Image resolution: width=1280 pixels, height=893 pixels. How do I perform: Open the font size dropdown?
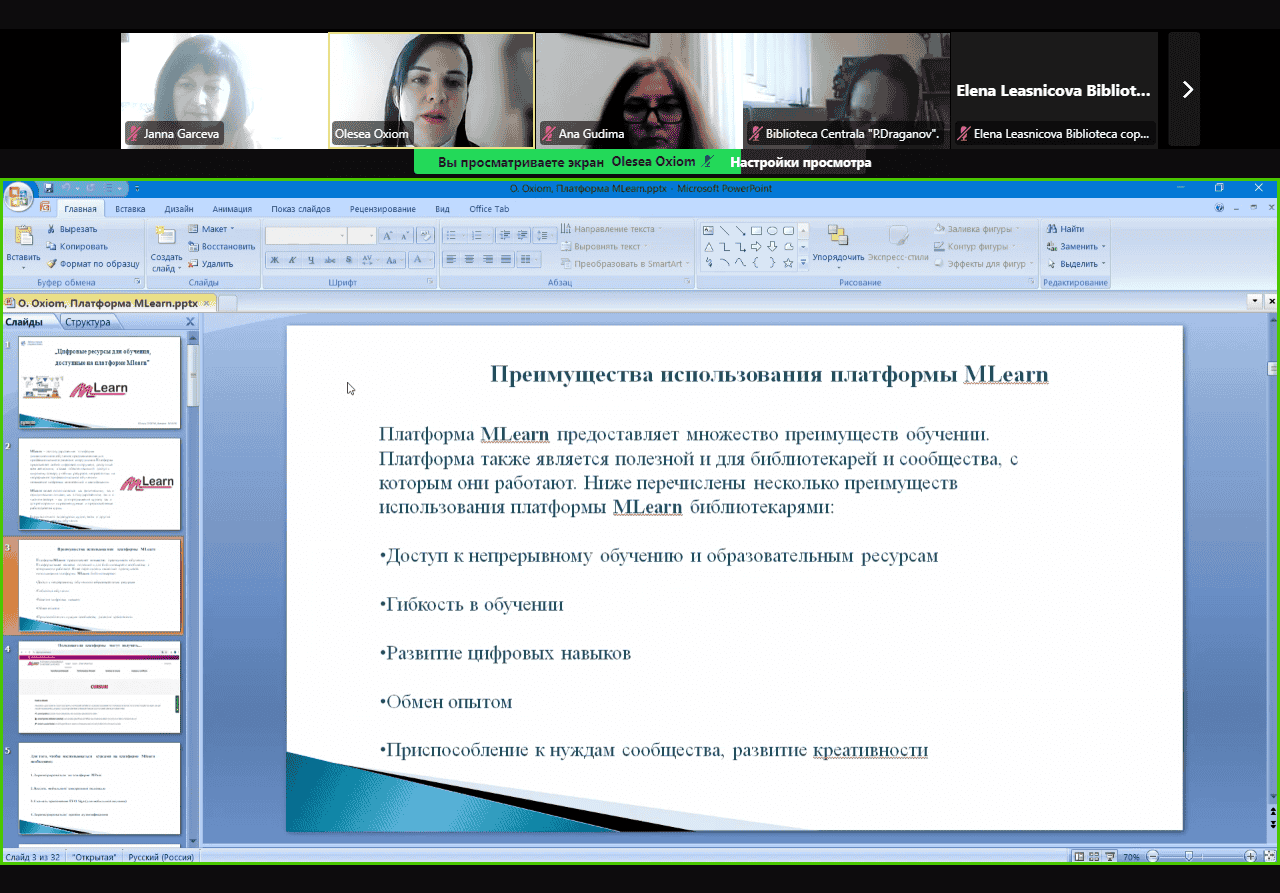click(x=371, y=236)
